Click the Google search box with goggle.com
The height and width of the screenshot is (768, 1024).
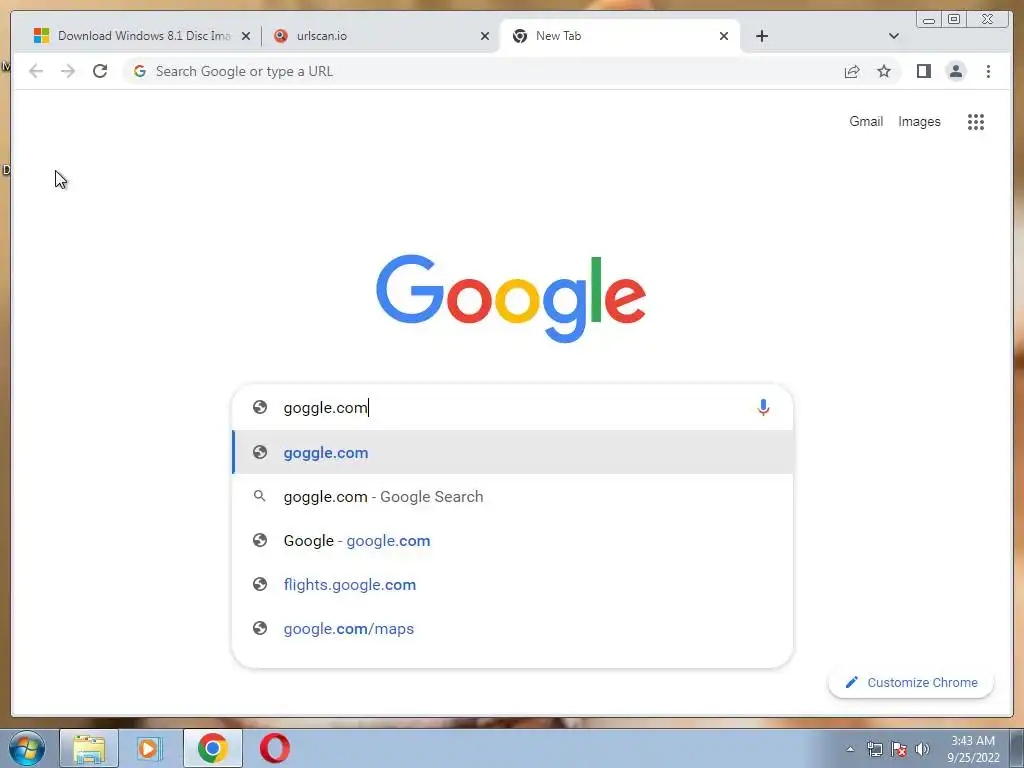click(513, 408)
